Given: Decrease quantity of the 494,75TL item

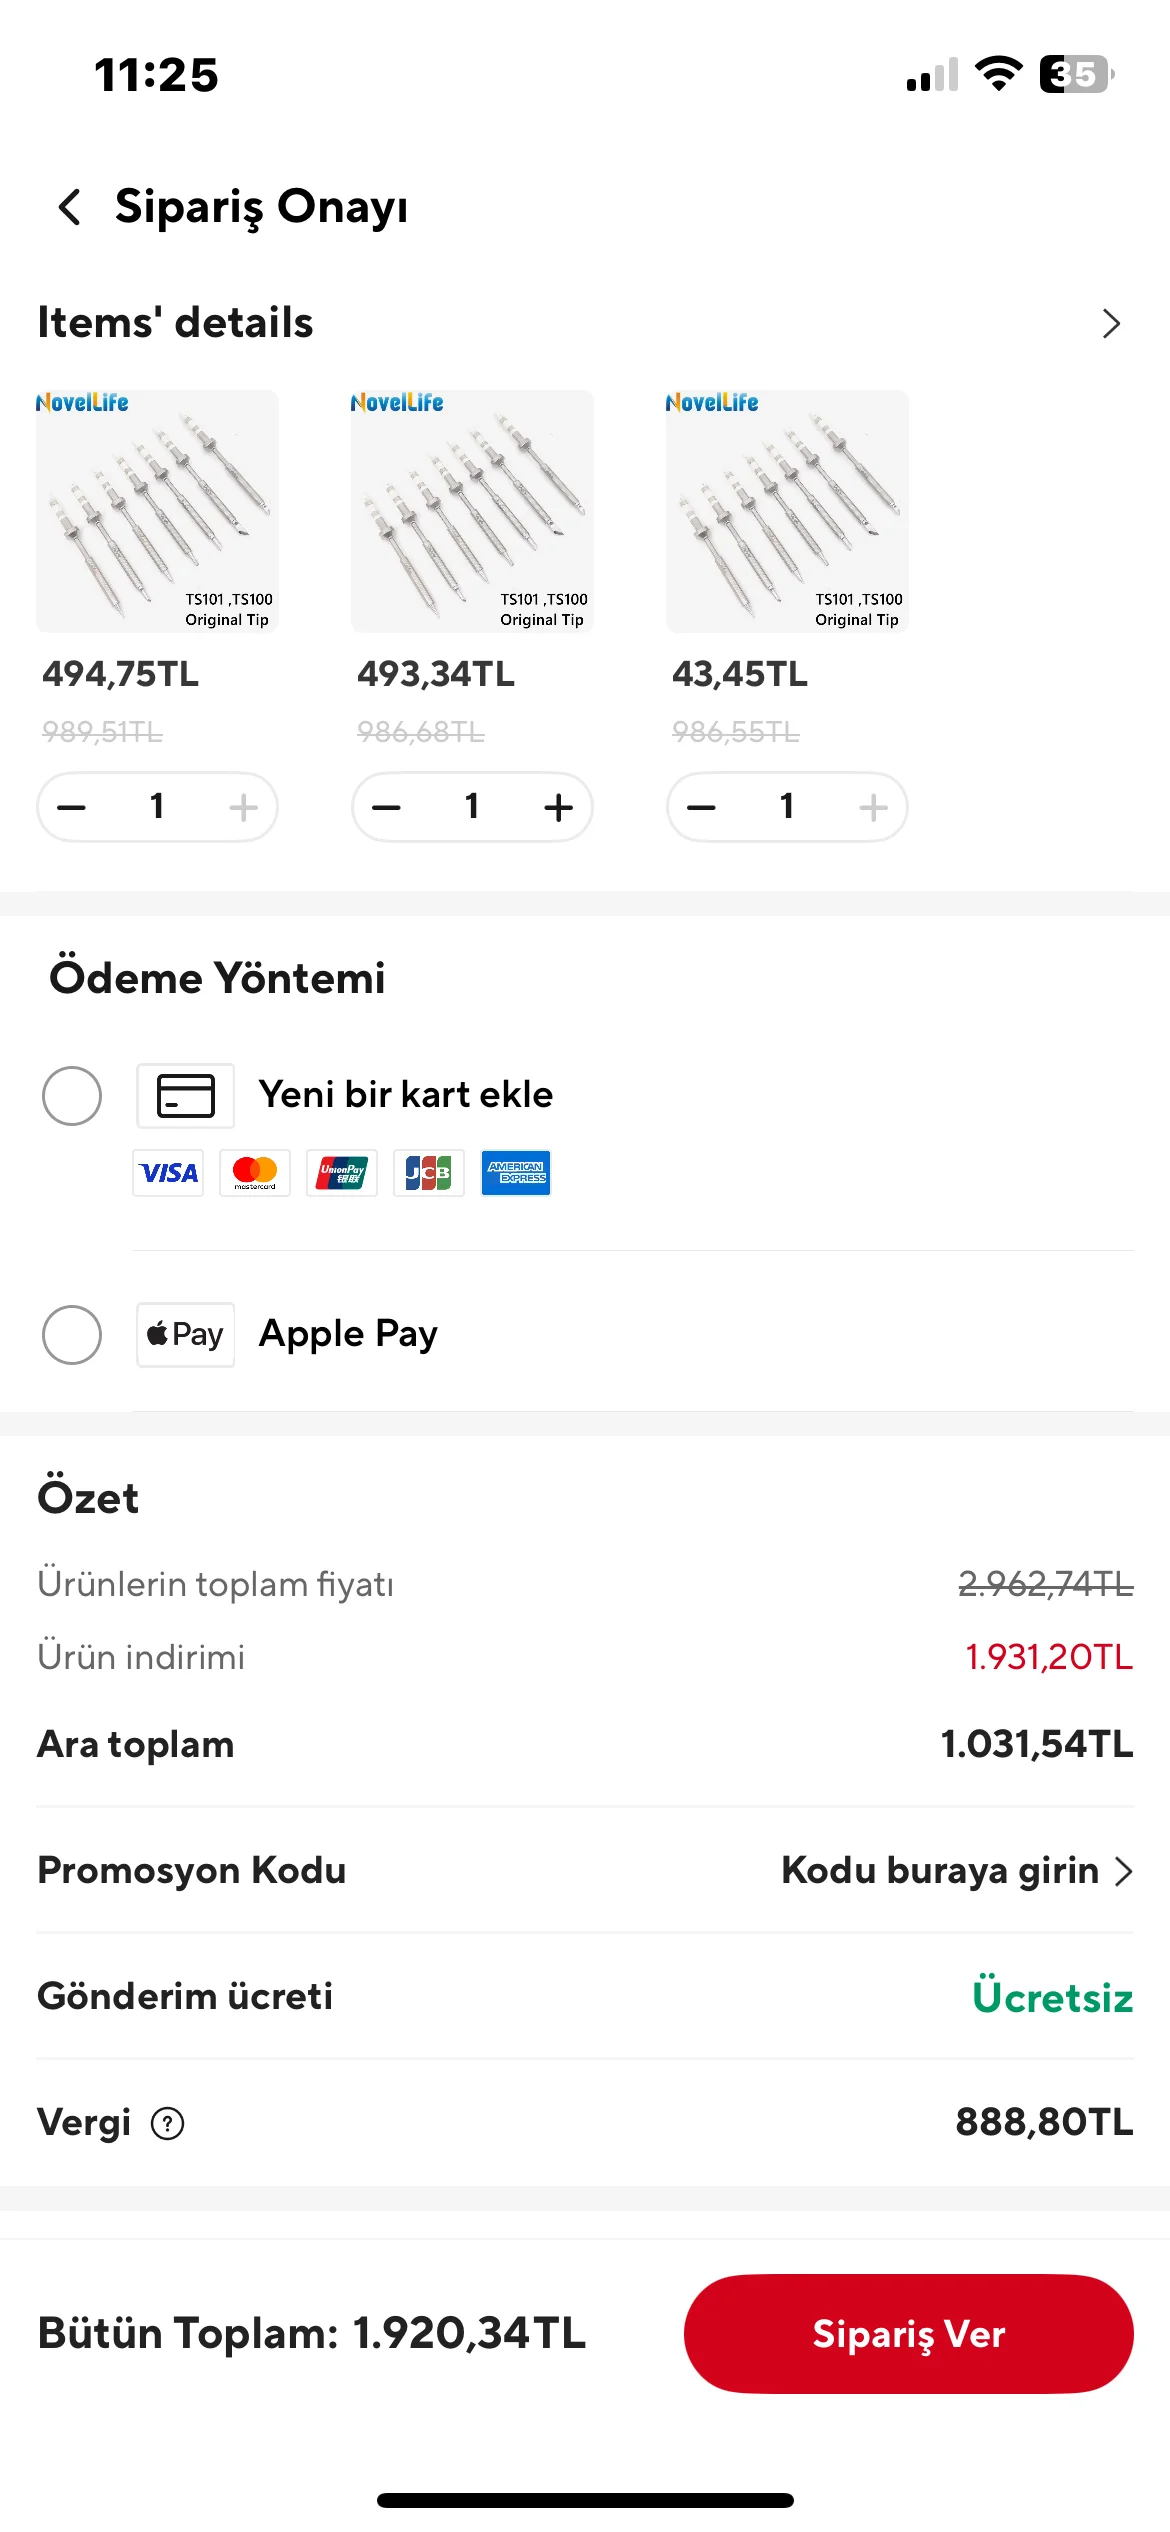Looking at the screenshot, I should 72,807.
